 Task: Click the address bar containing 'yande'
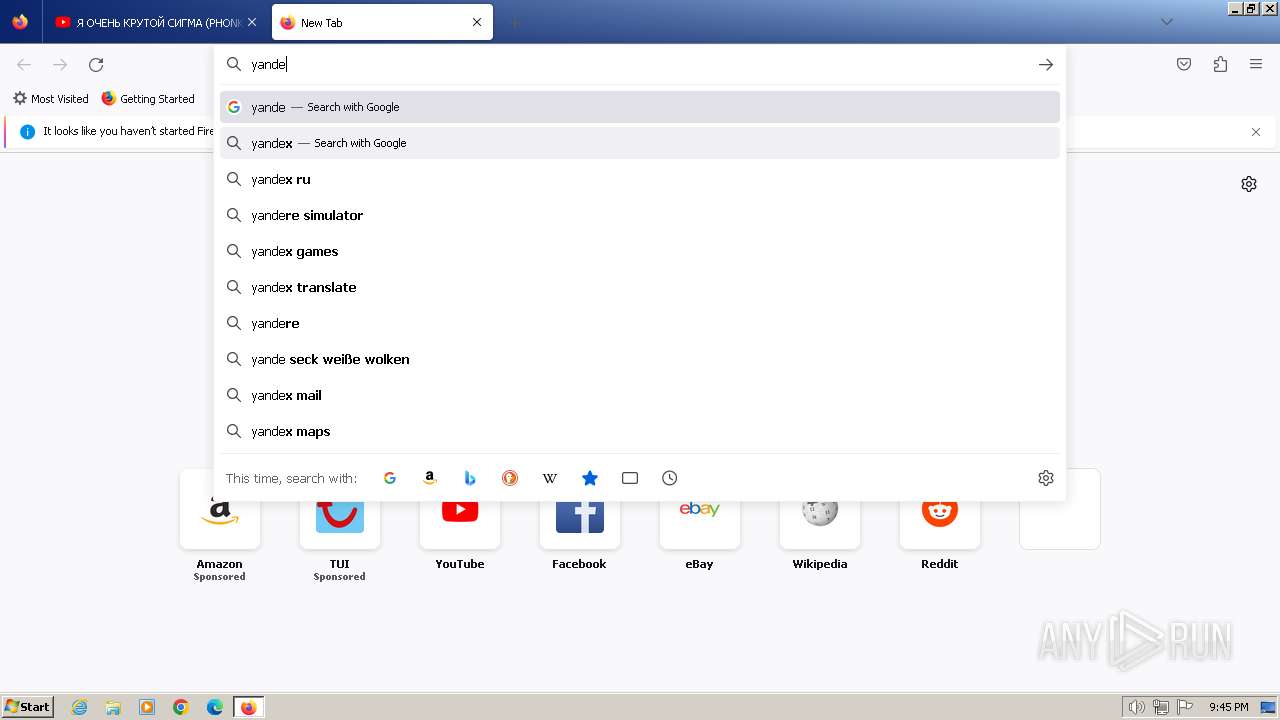(640, 64)
